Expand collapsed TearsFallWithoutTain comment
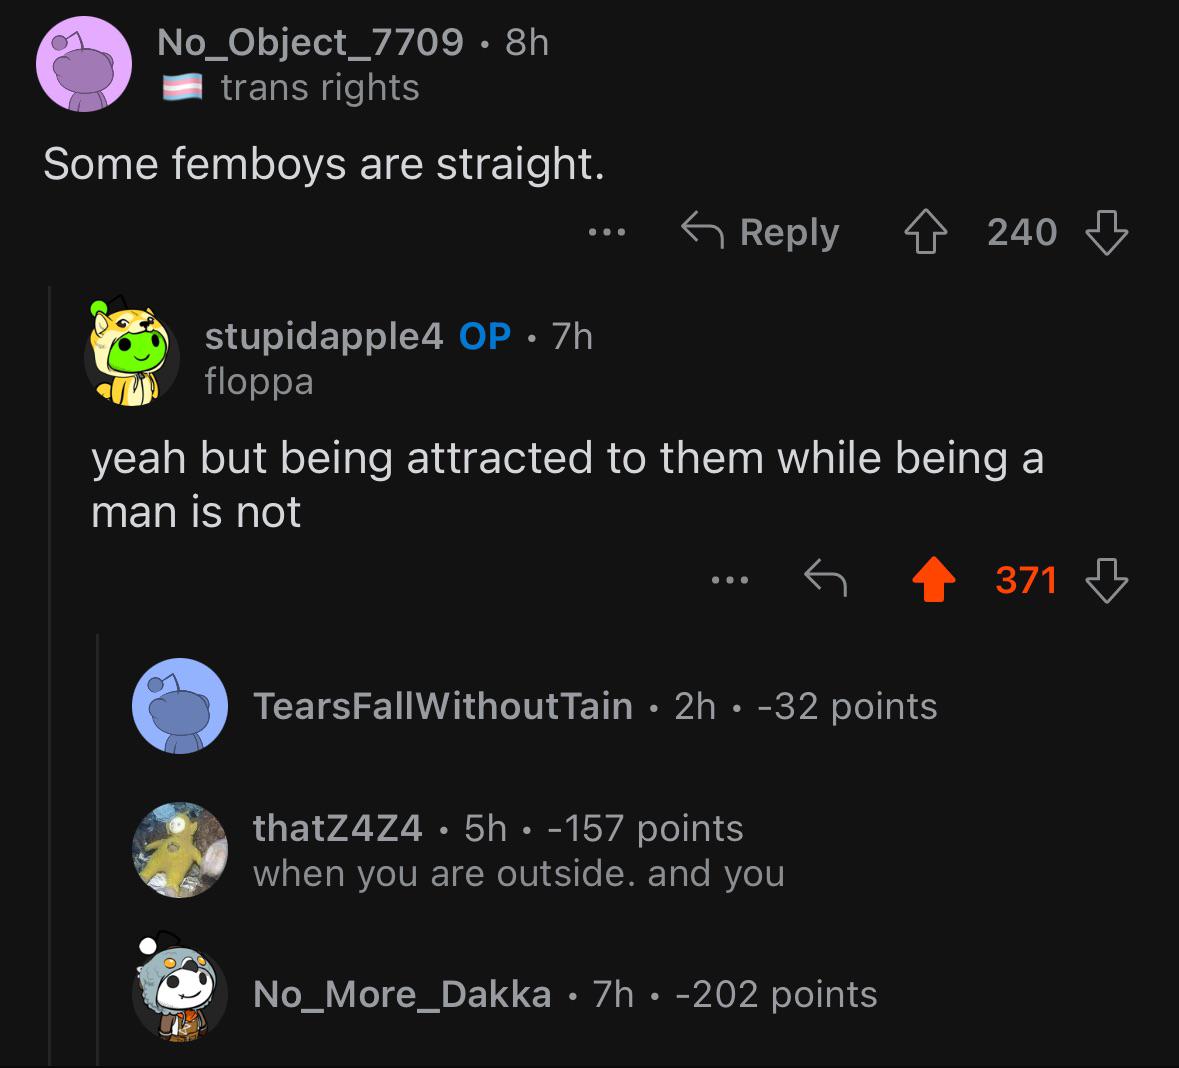Viewport: 1179px width, 1068px height. click(x=595, y=706)
